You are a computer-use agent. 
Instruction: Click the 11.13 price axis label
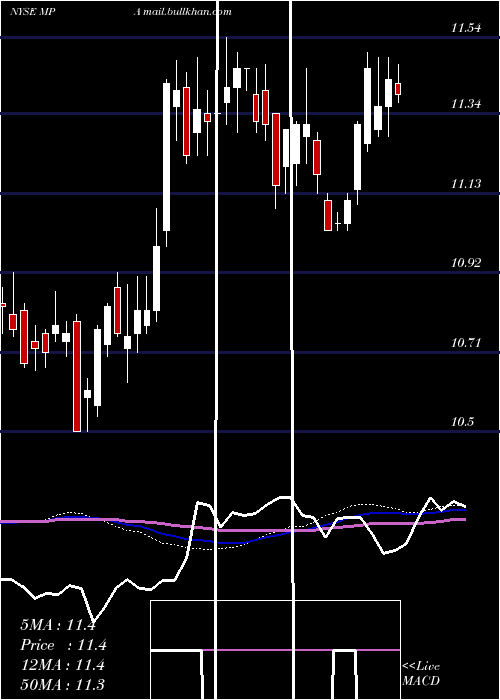pos(466,183)
